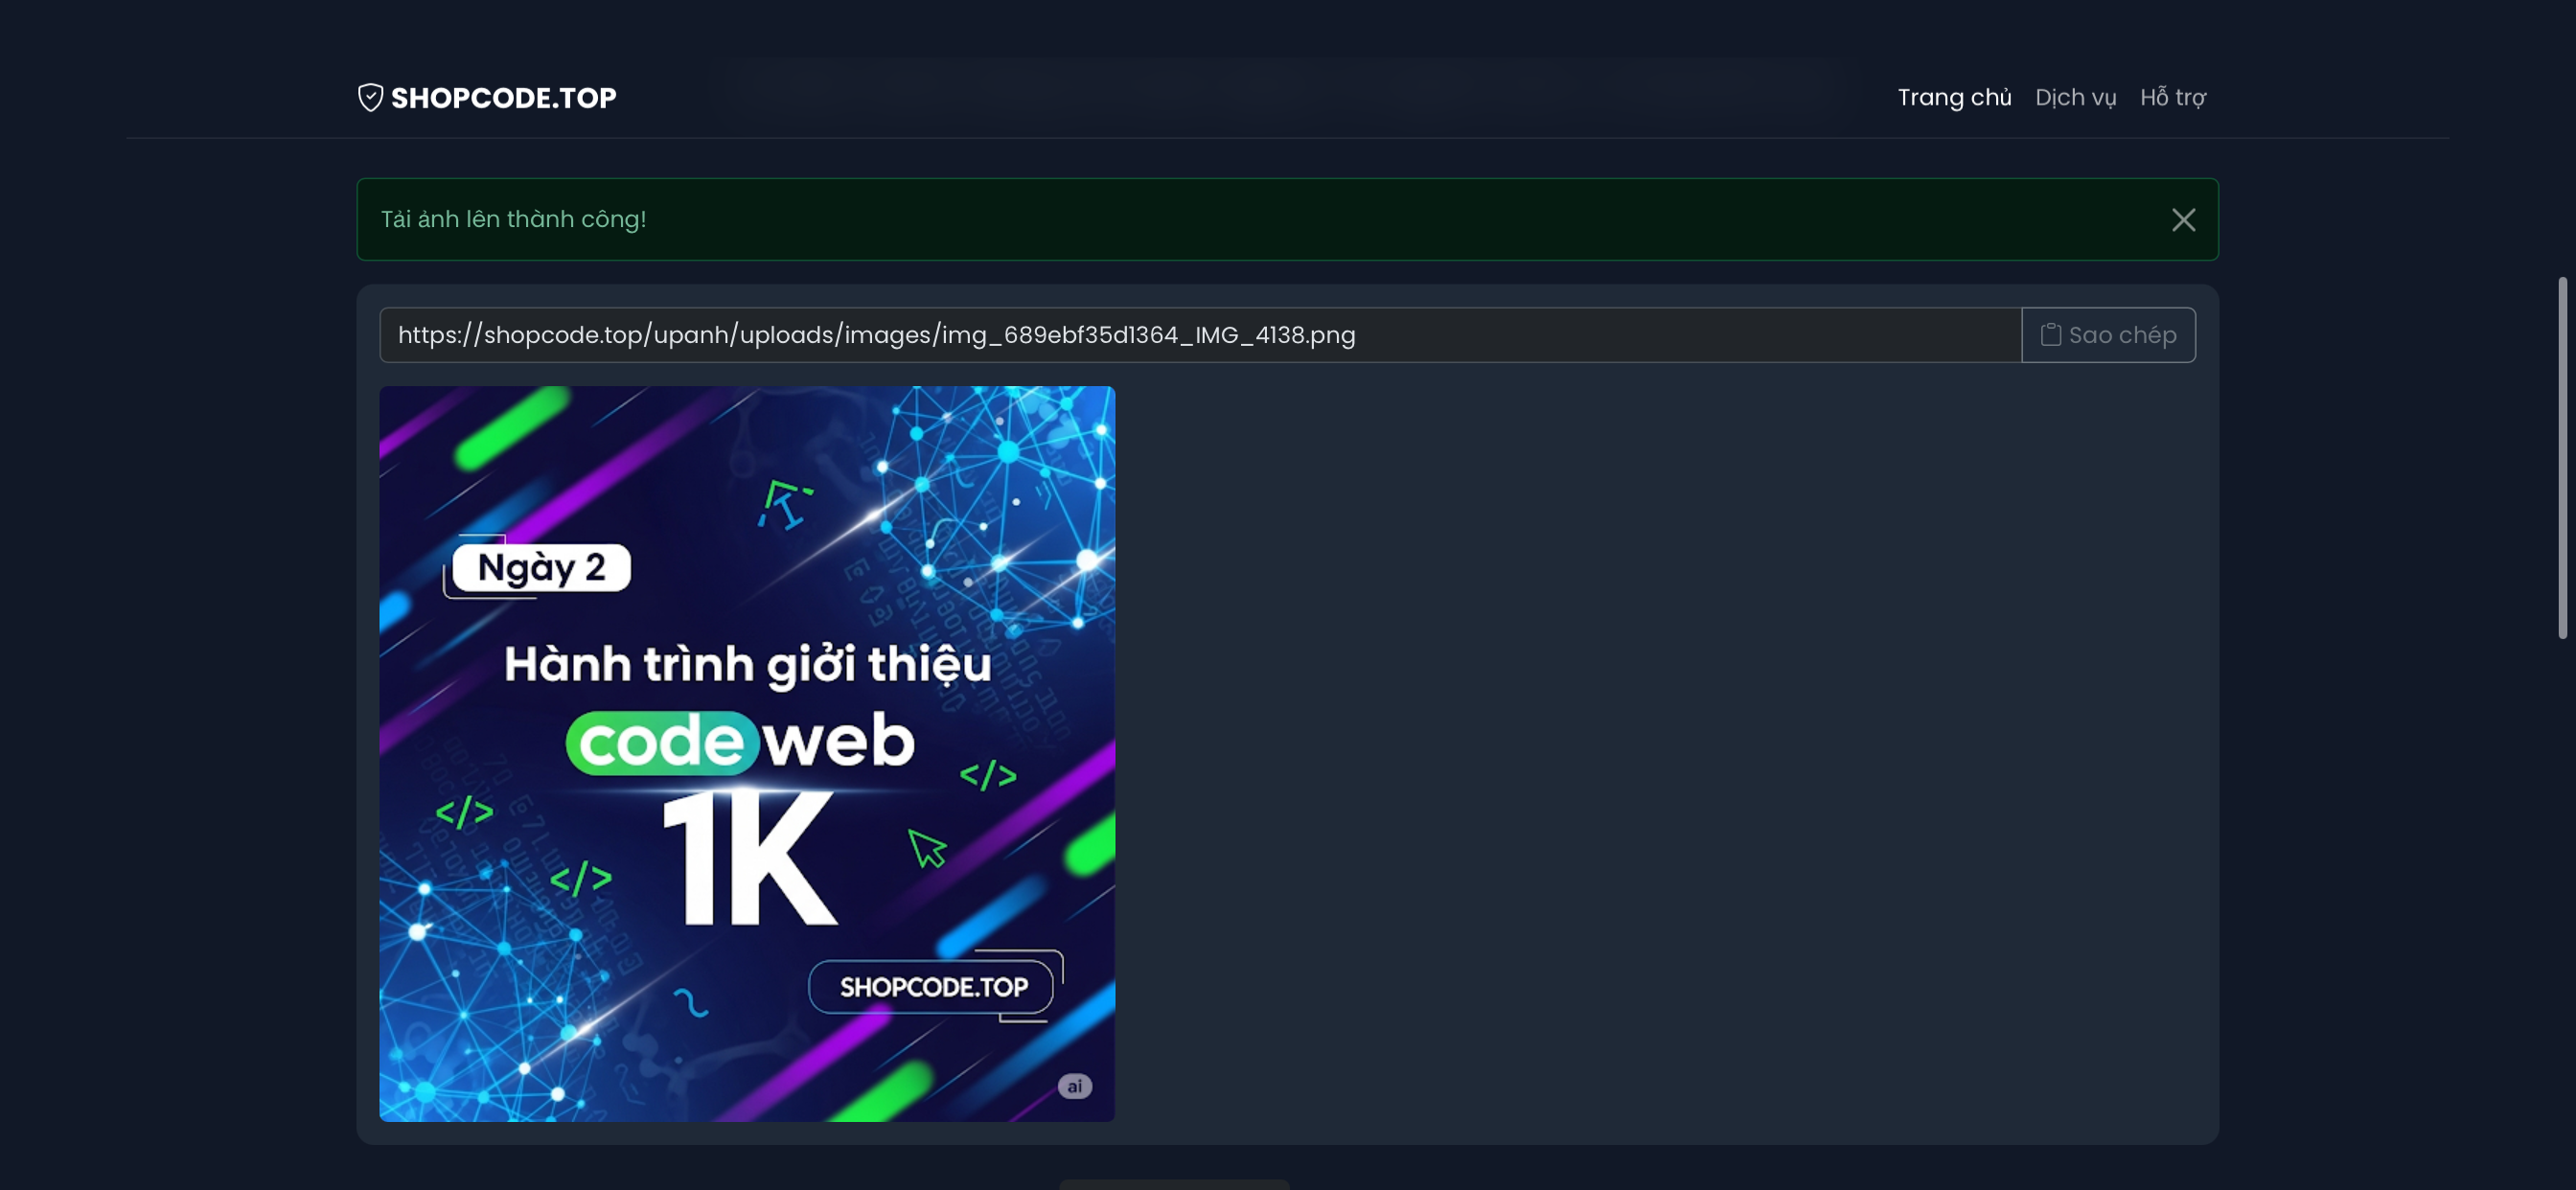Open the Dịch vụ menu item
This screenshot has width=2576, height=1190.
[x=2075, y=97]
